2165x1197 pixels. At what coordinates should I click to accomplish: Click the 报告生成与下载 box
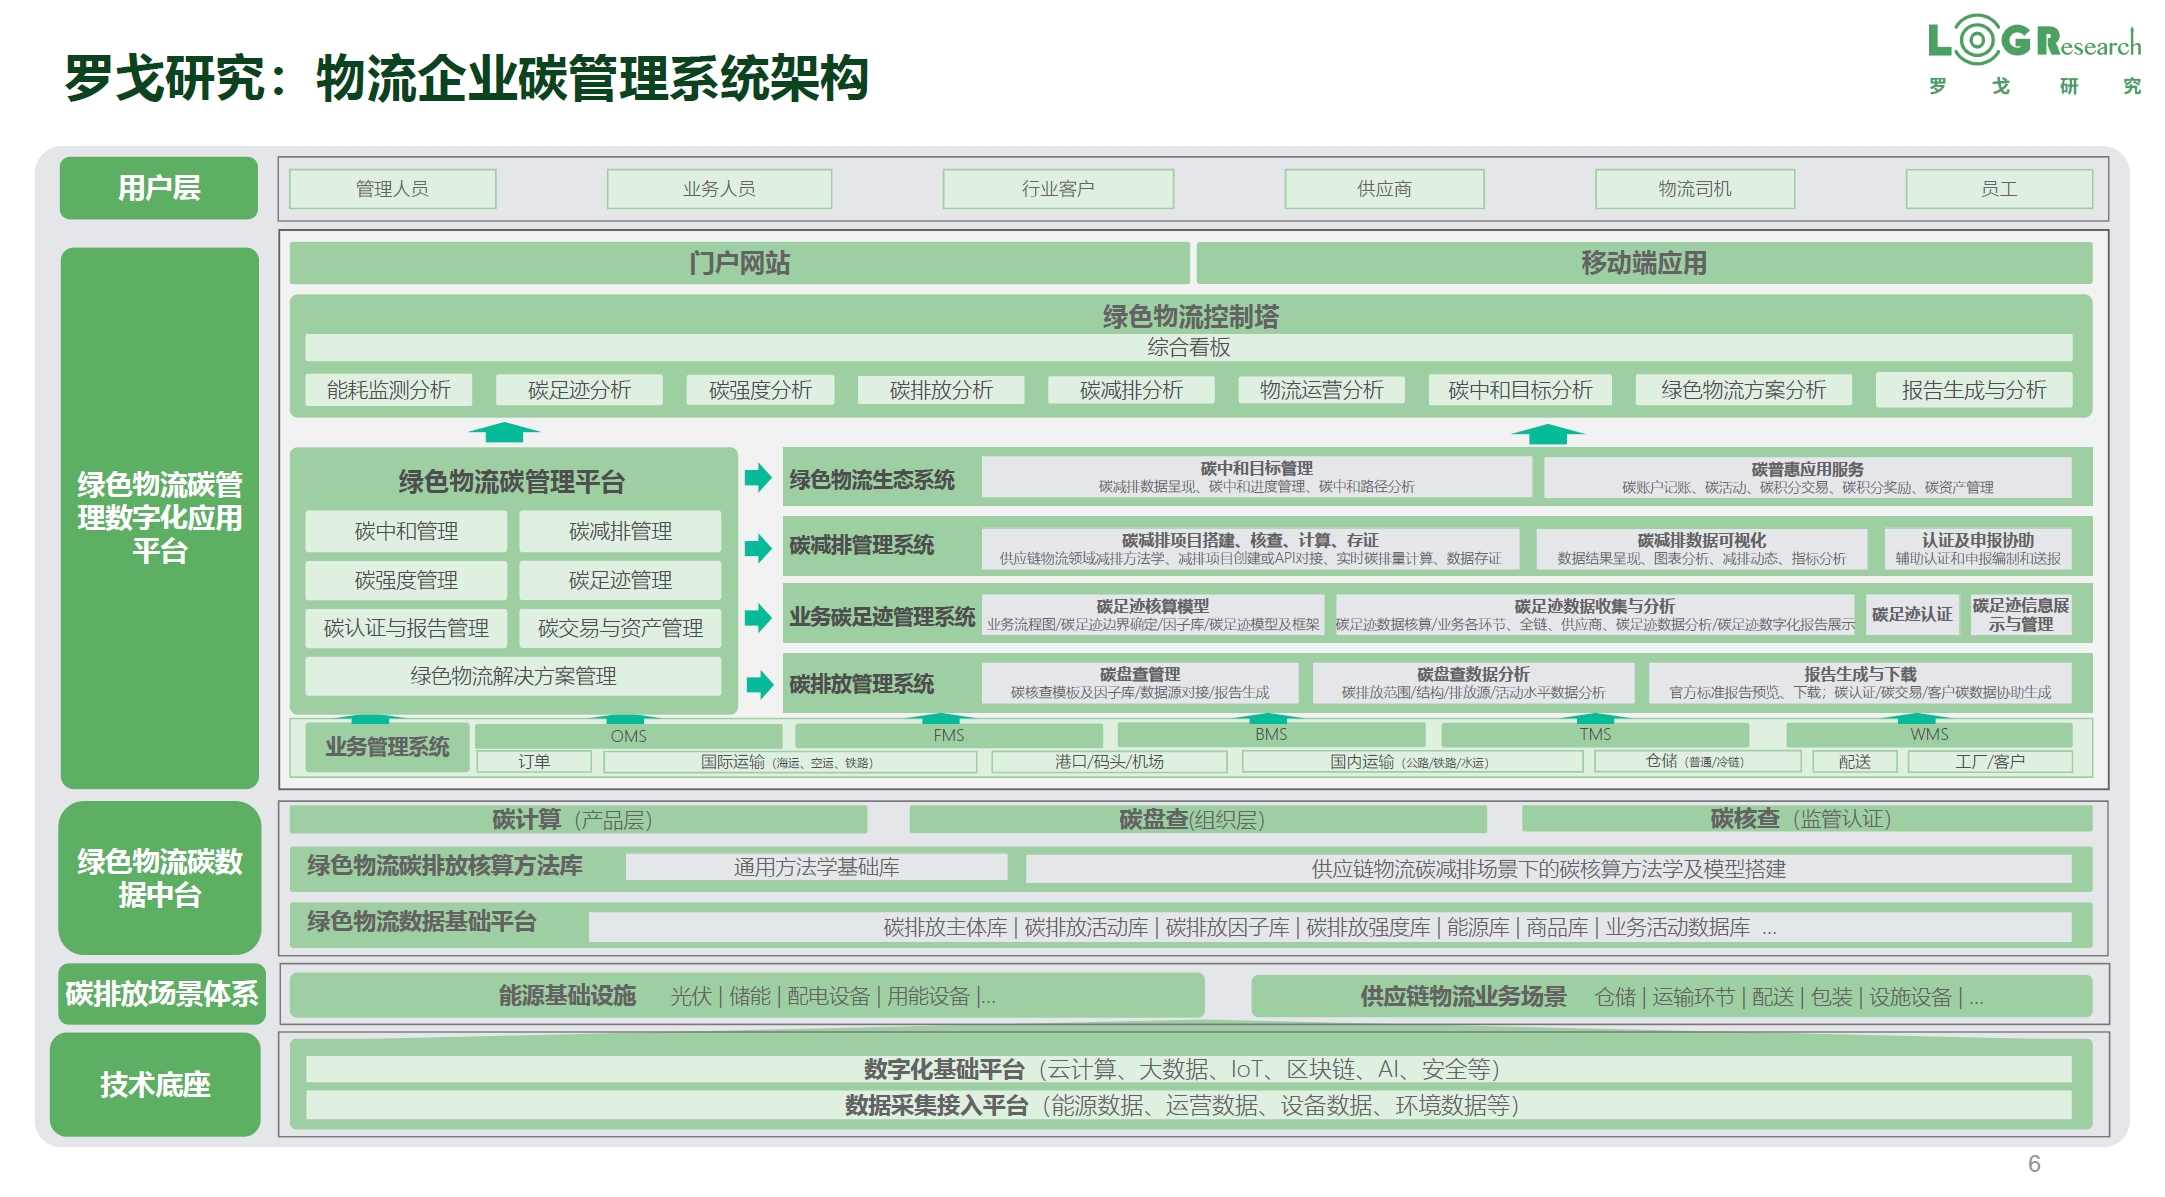pyautogui.click(x=1859, y=683)
